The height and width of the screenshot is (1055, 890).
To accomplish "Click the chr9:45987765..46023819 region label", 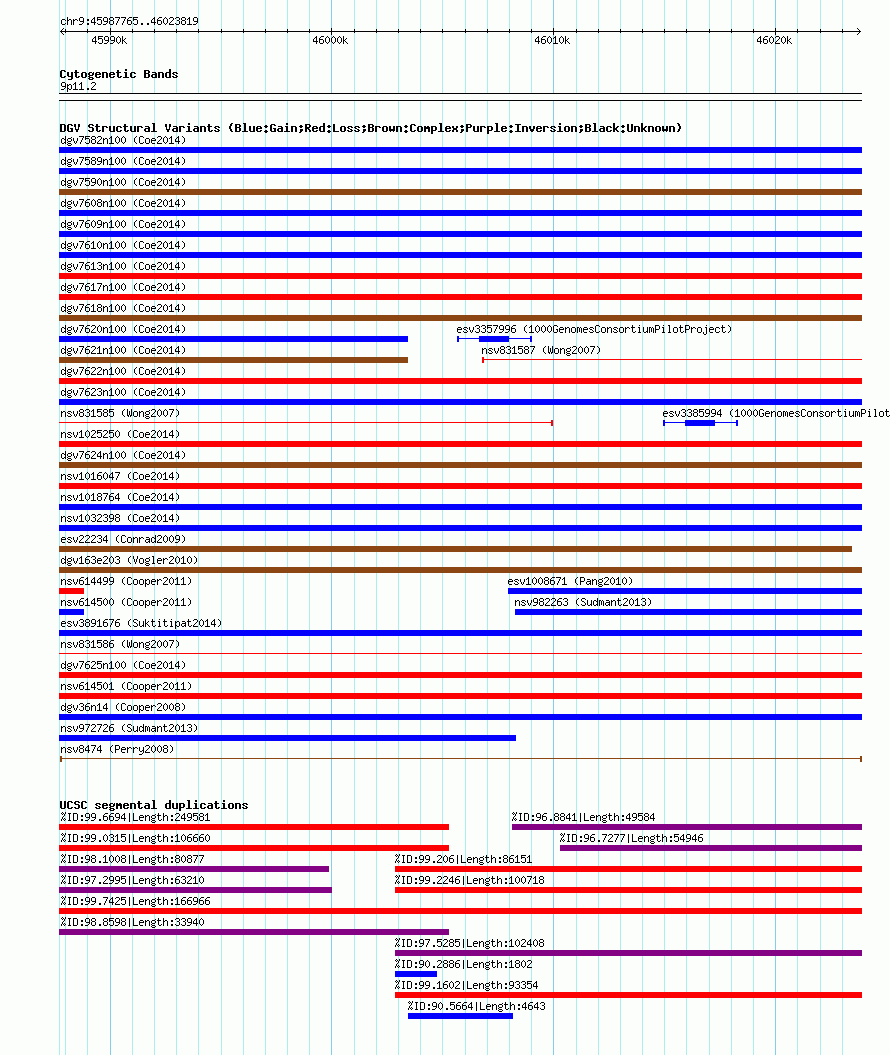I will [129, 21].
